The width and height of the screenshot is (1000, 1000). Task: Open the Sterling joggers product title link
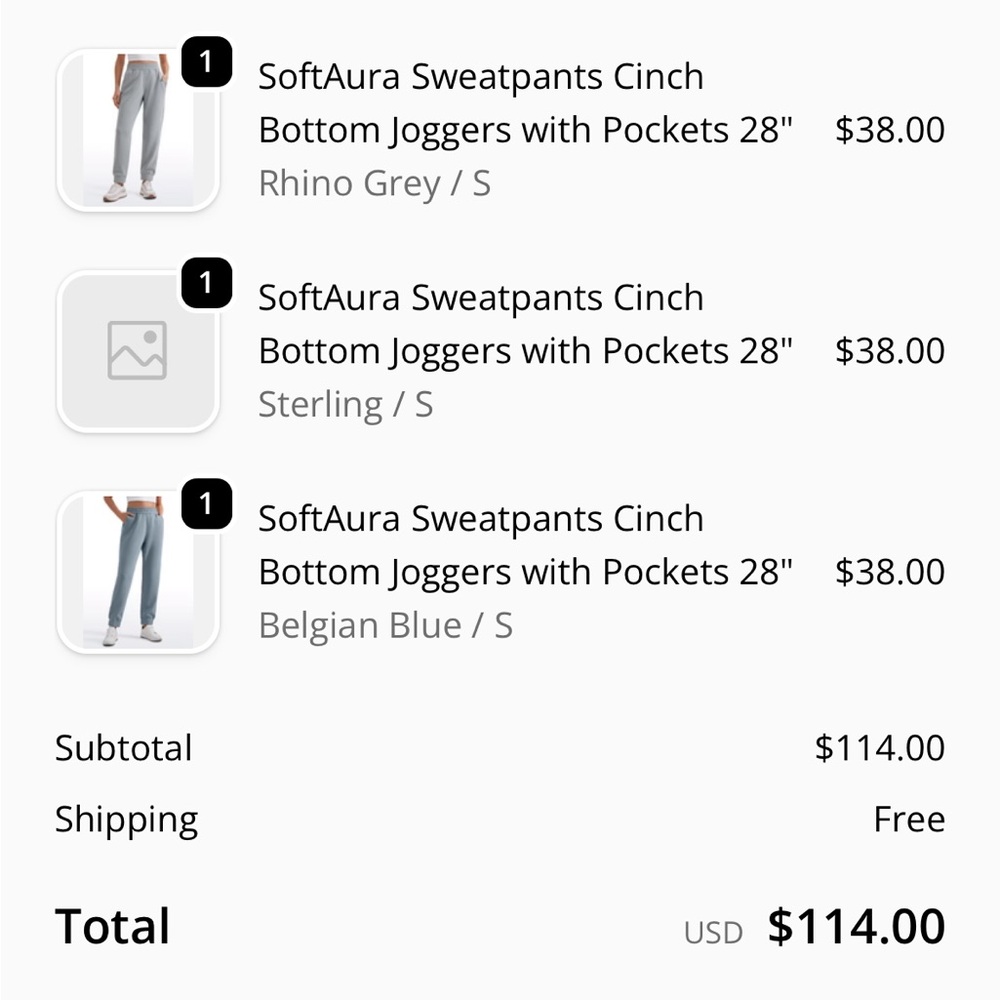480,324
